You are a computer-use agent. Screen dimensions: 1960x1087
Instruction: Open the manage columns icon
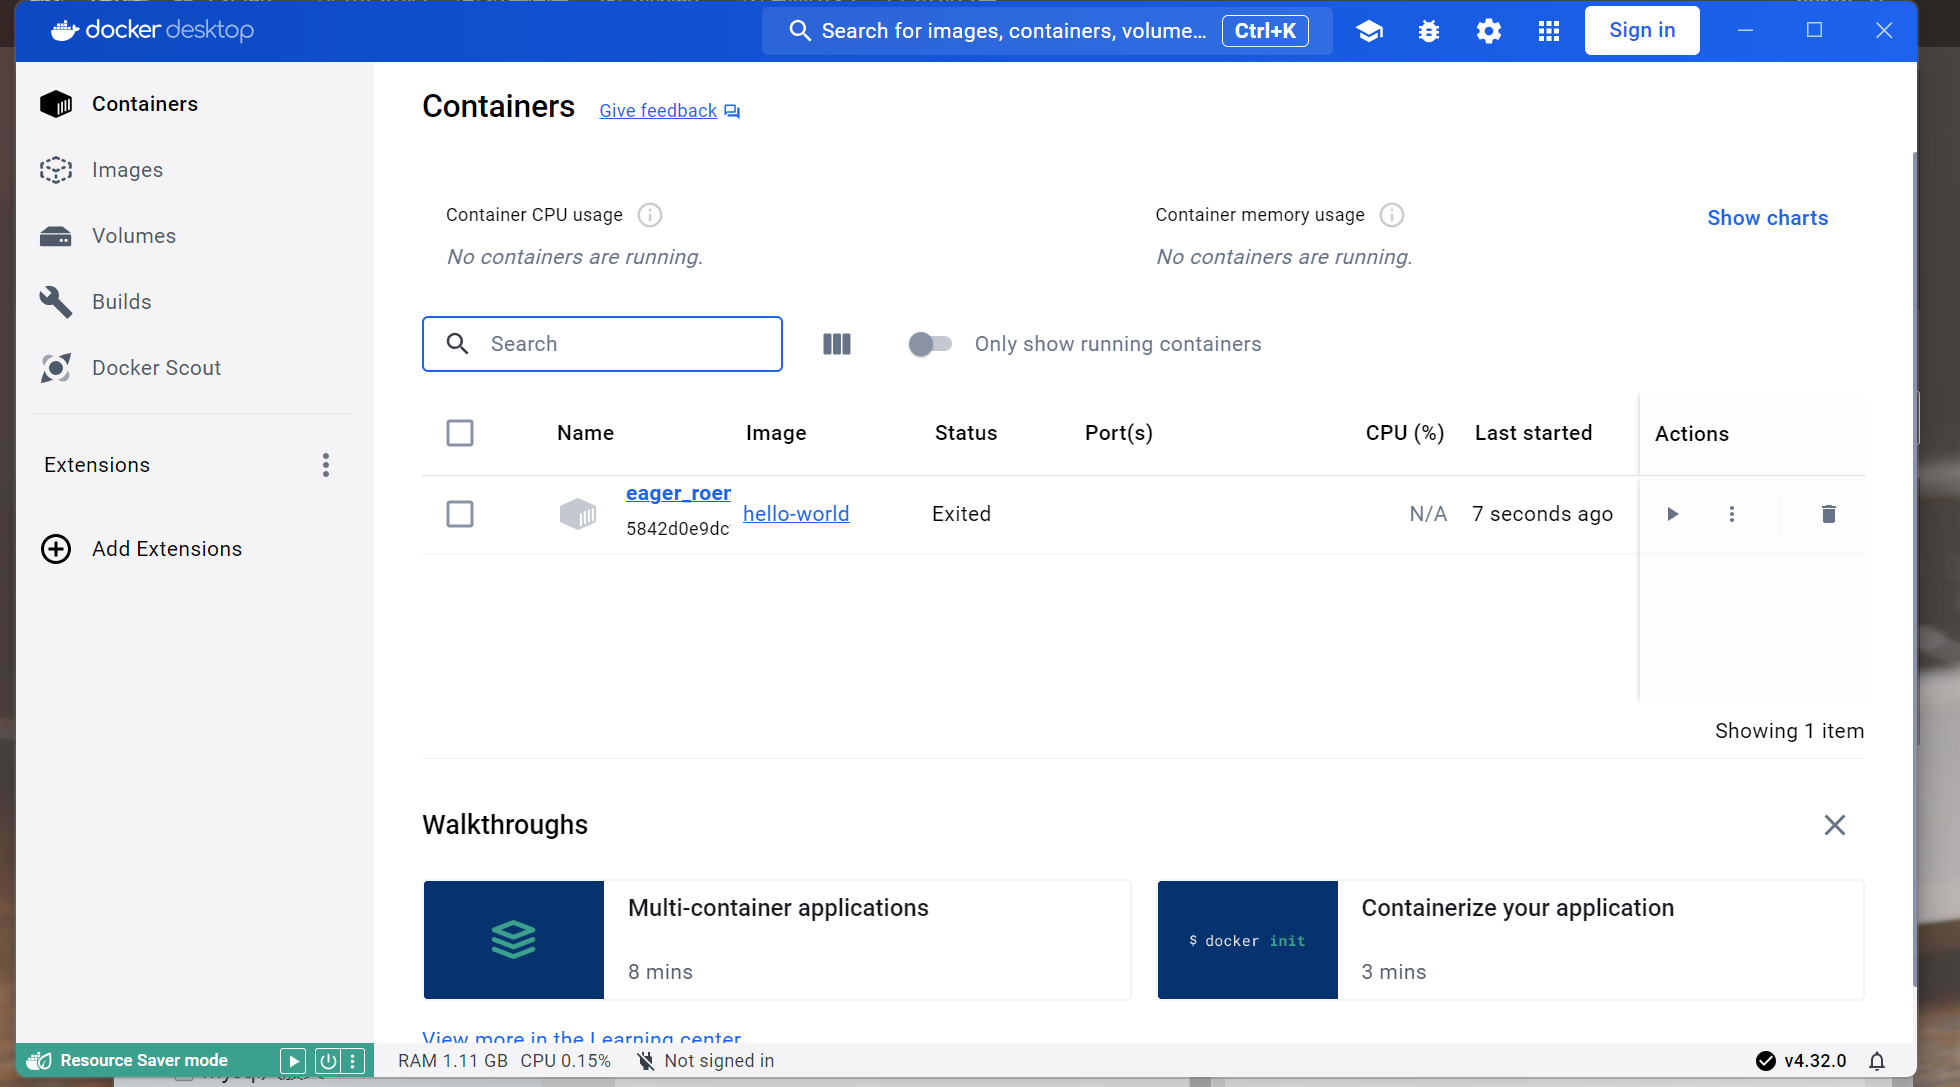837,344
